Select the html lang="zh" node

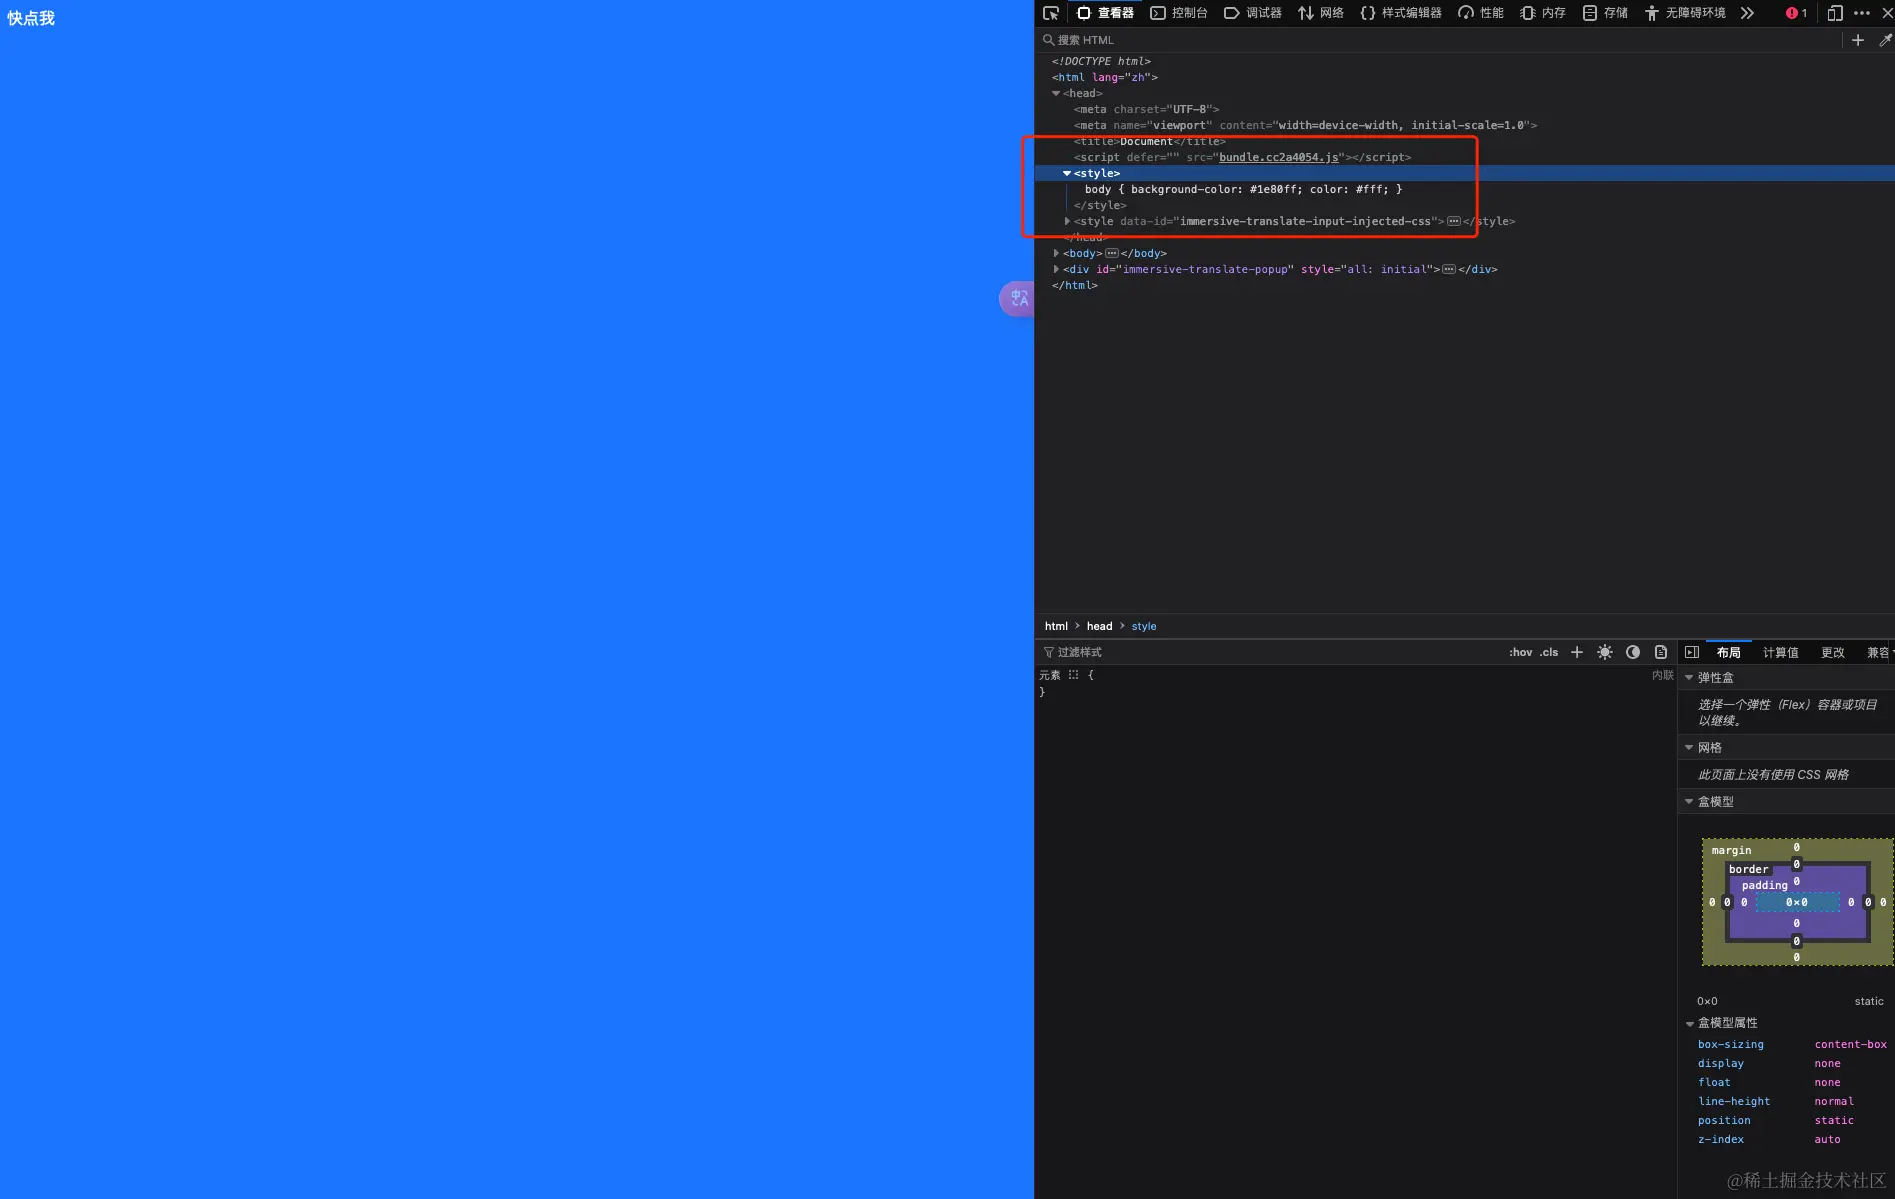pyautogui.click(x=1104, y=77)
